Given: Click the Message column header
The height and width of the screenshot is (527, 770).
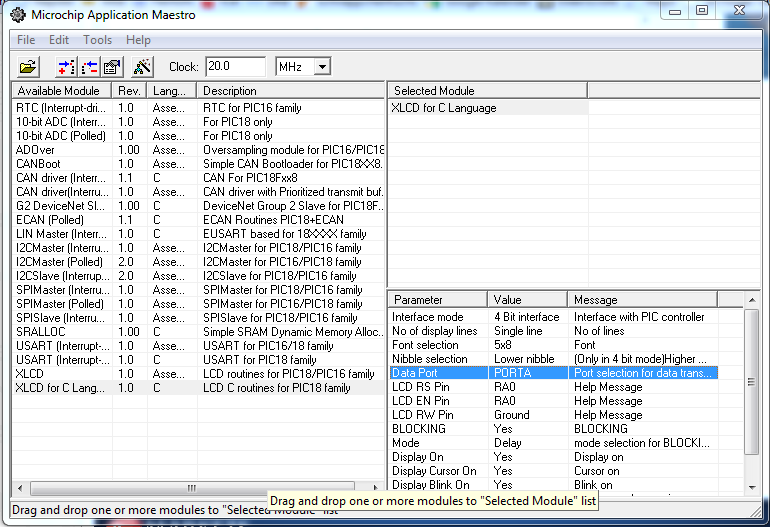Looking at the screenshot, I should pos(642,300).
